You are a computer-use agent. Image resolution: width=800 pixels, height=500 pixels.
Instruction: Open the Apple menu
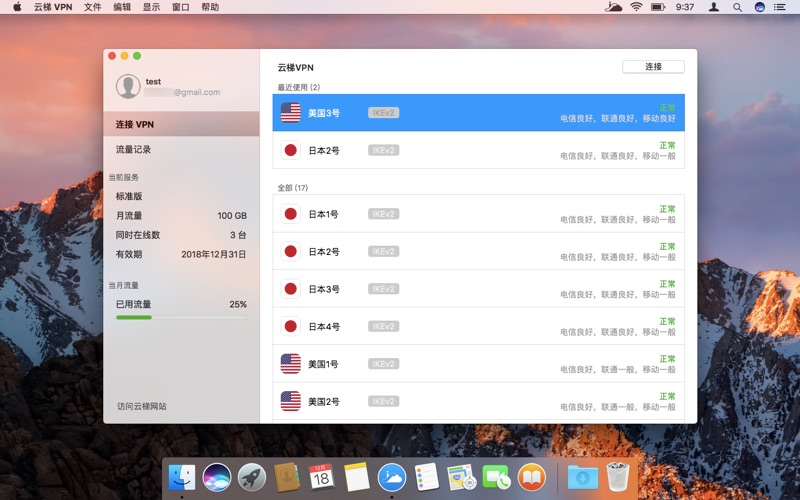point(17,7)
